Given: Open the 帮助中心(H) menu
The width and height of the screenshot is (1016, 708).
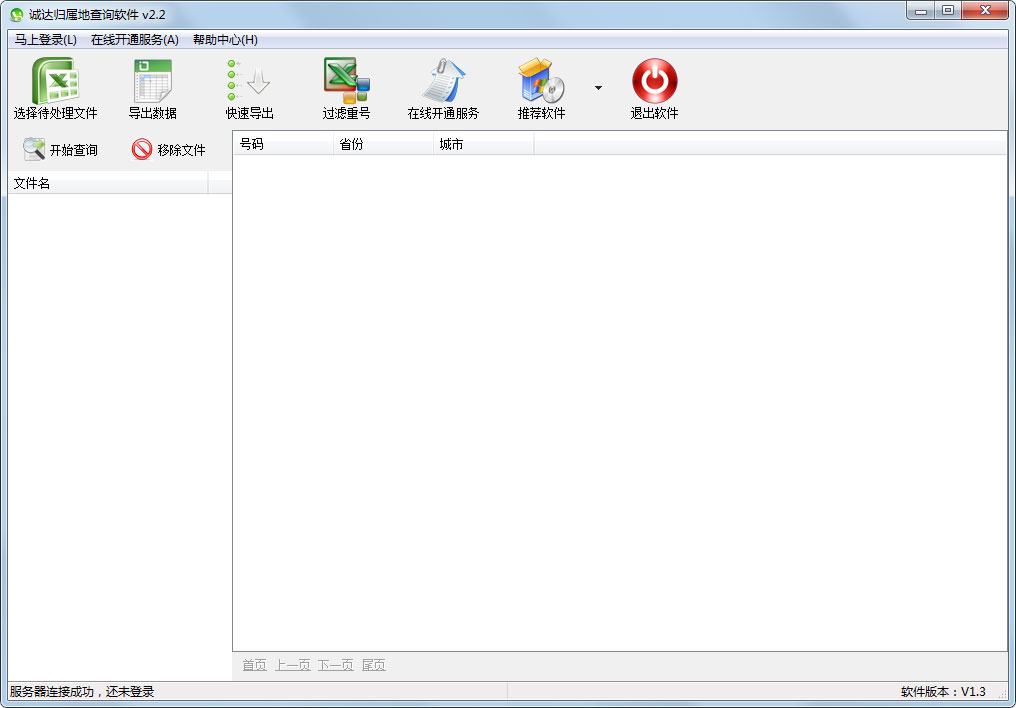Looking at the screenshot, I should pos(225,40).
